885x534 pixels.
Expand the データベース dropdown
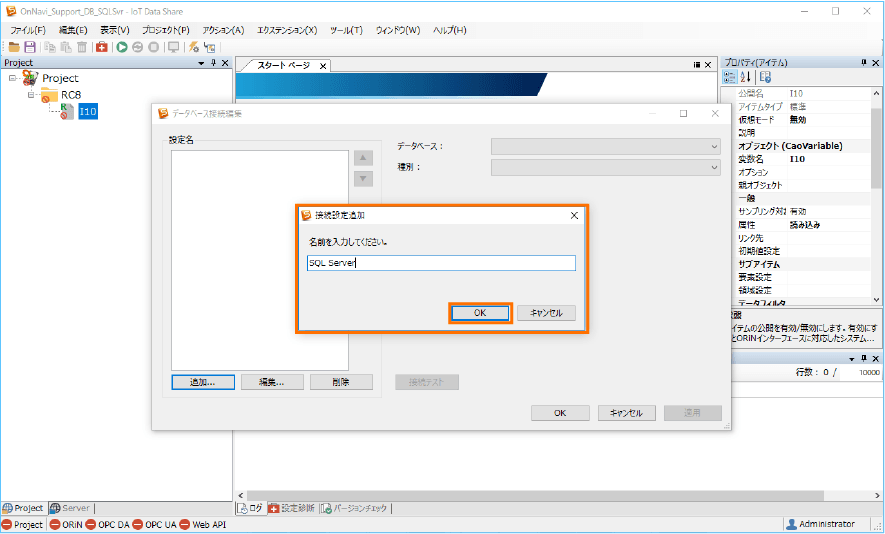click(605, 146)
